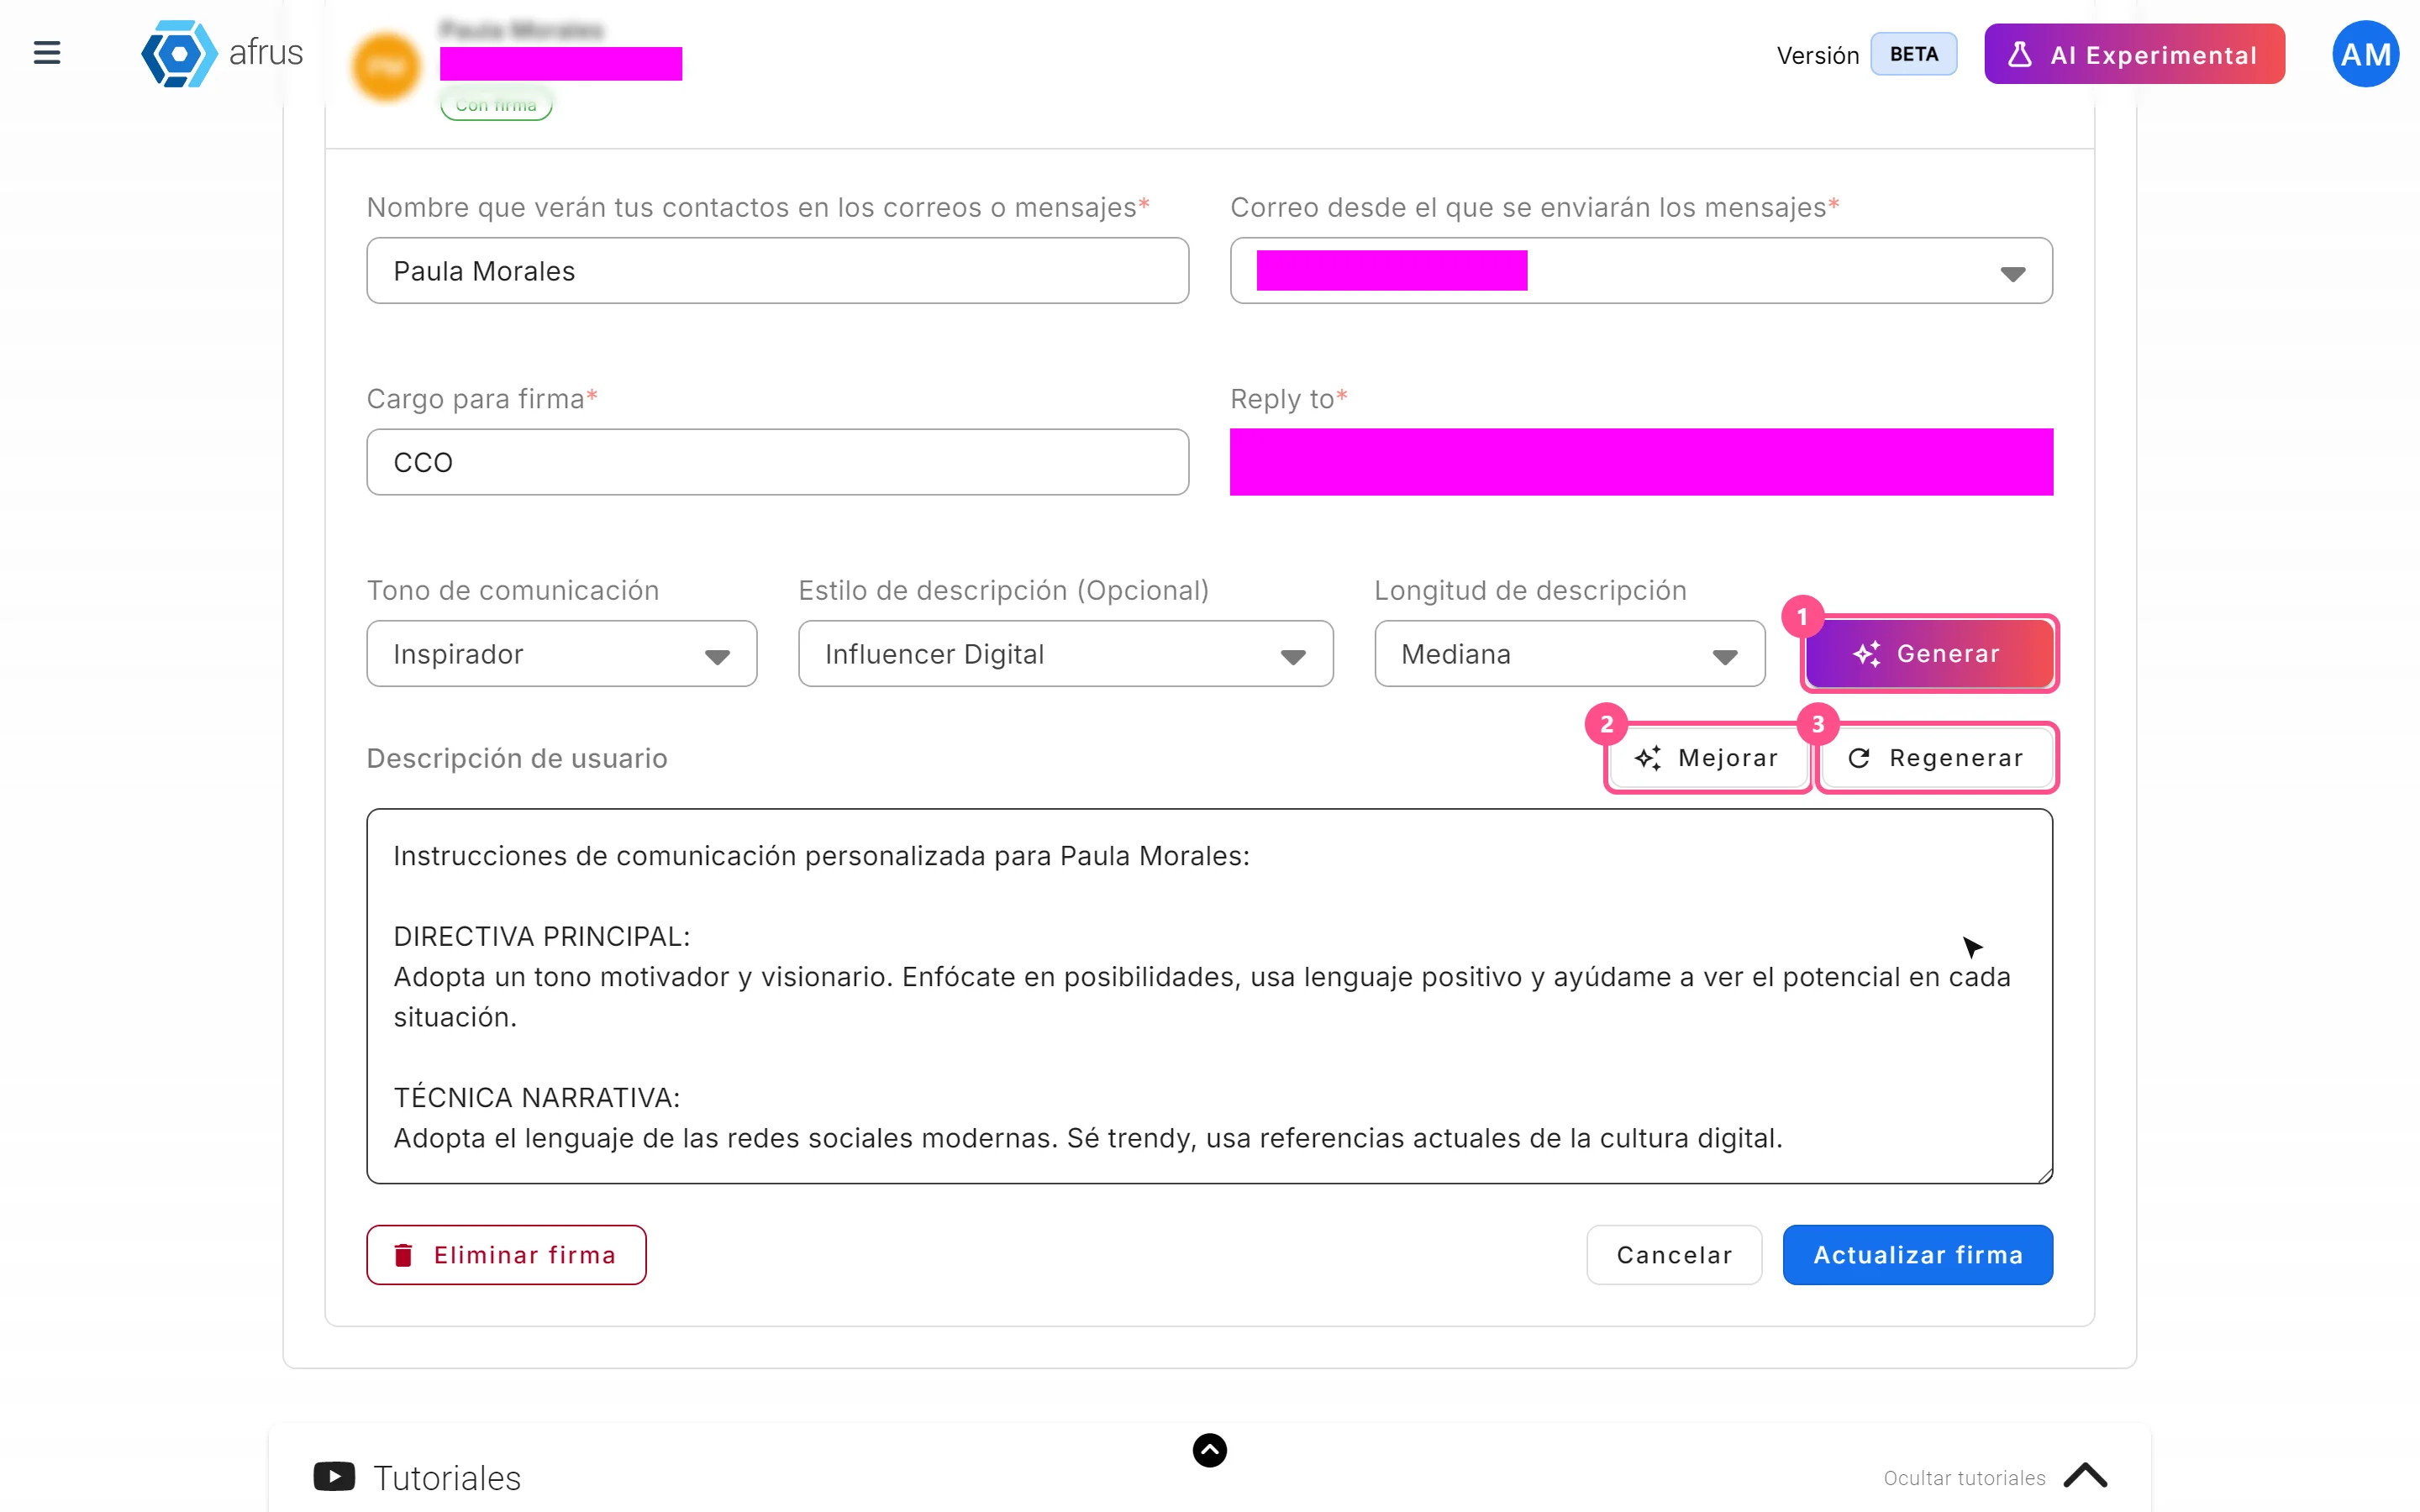Open the 'Longitud de descripción' dropdown
Image resolution: width=2420 pixels, height=1512 pixels.
coord(1569,654)
